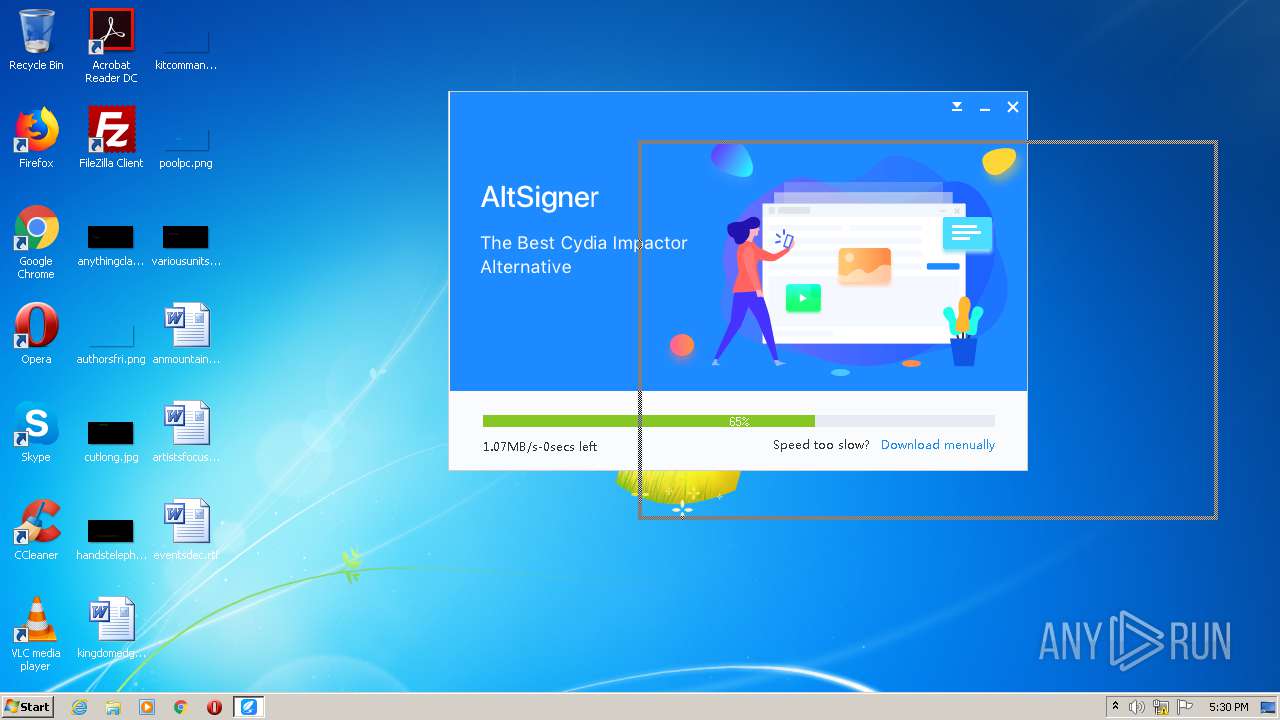Click 'Speed too slow?' text
The image size is (1280, 720).
(x=821, y=445)
